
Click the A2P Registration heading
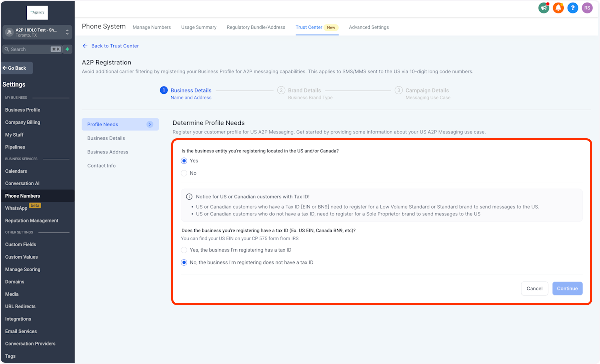(107, 62)
